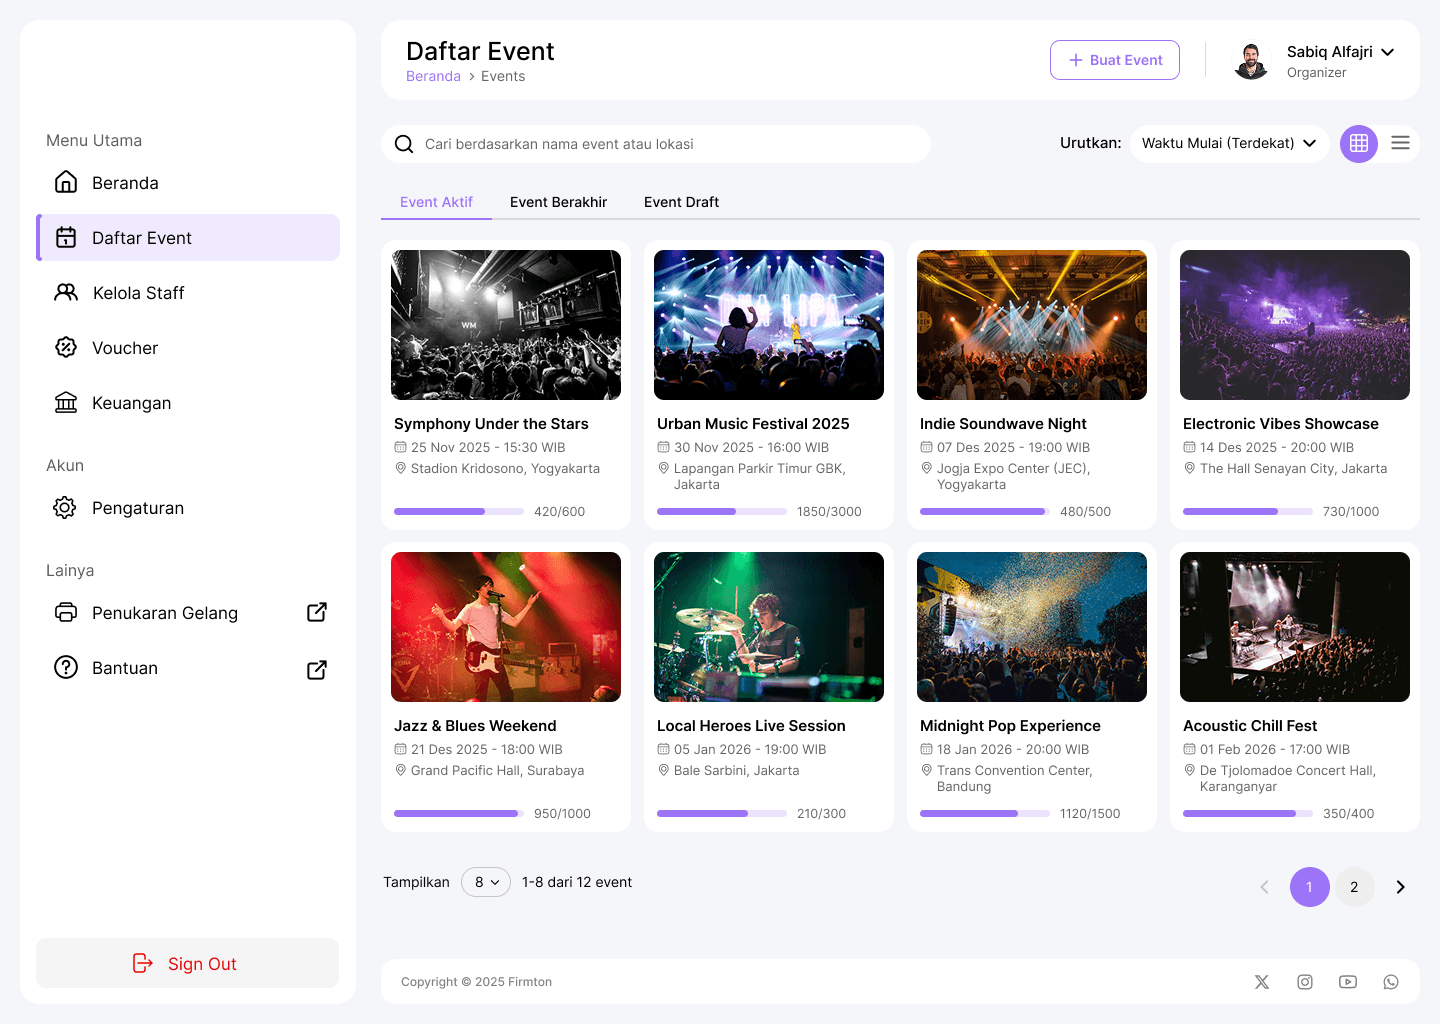The width and height of the screenshot is (1440, 1024).
Task: Click calendar icon beside 25 Nov 2025
Action: [400, 447]
